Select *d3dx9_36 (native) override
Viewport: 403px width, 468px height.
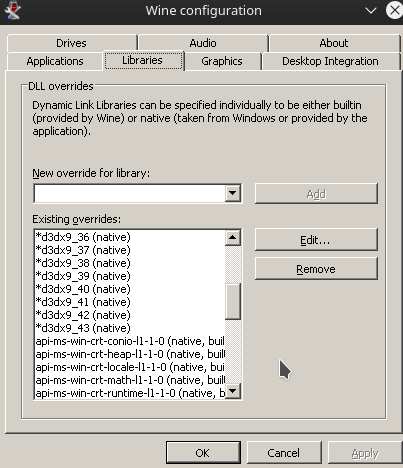click(130, 237)
